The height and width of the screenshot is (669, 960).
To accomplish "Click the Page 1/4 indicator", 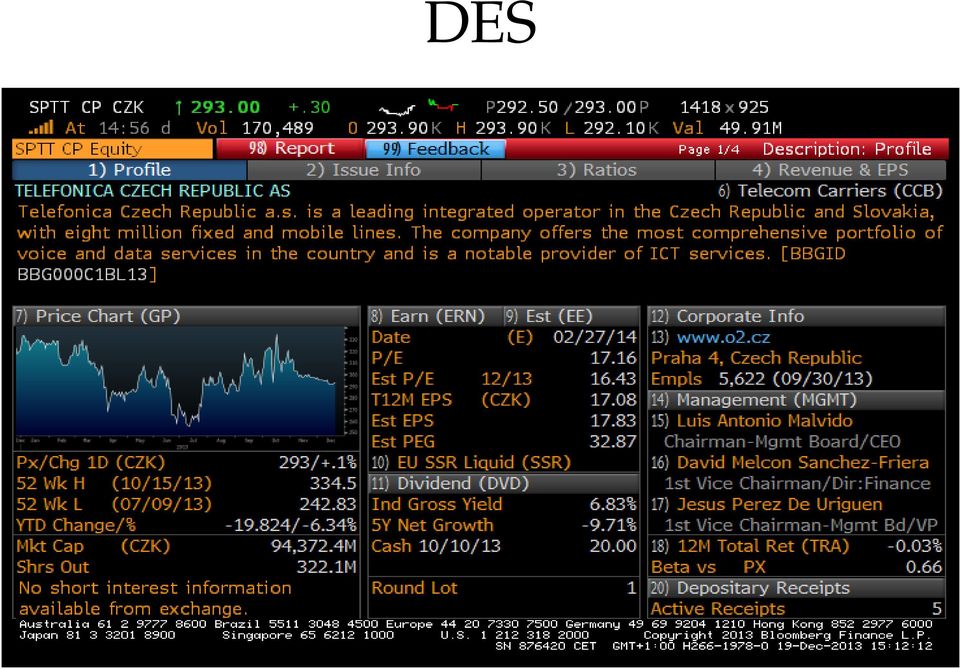I will [x=708, y=149].
